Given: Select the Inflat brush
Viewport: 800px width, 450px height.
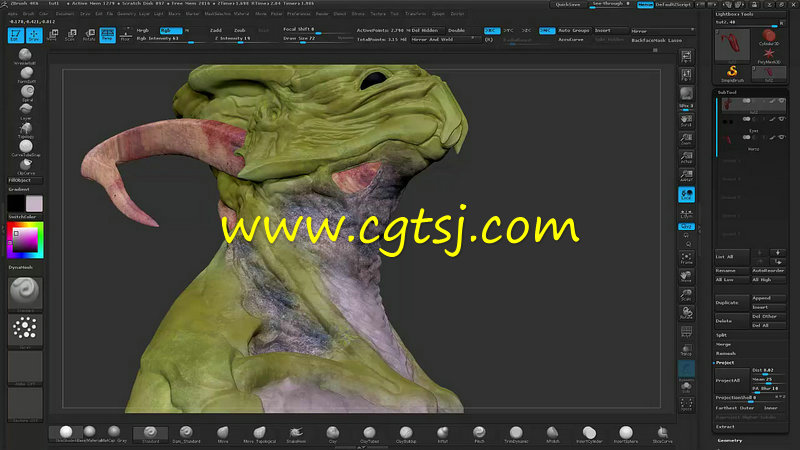Looking at the screenshot, I should tap(442, 434).
